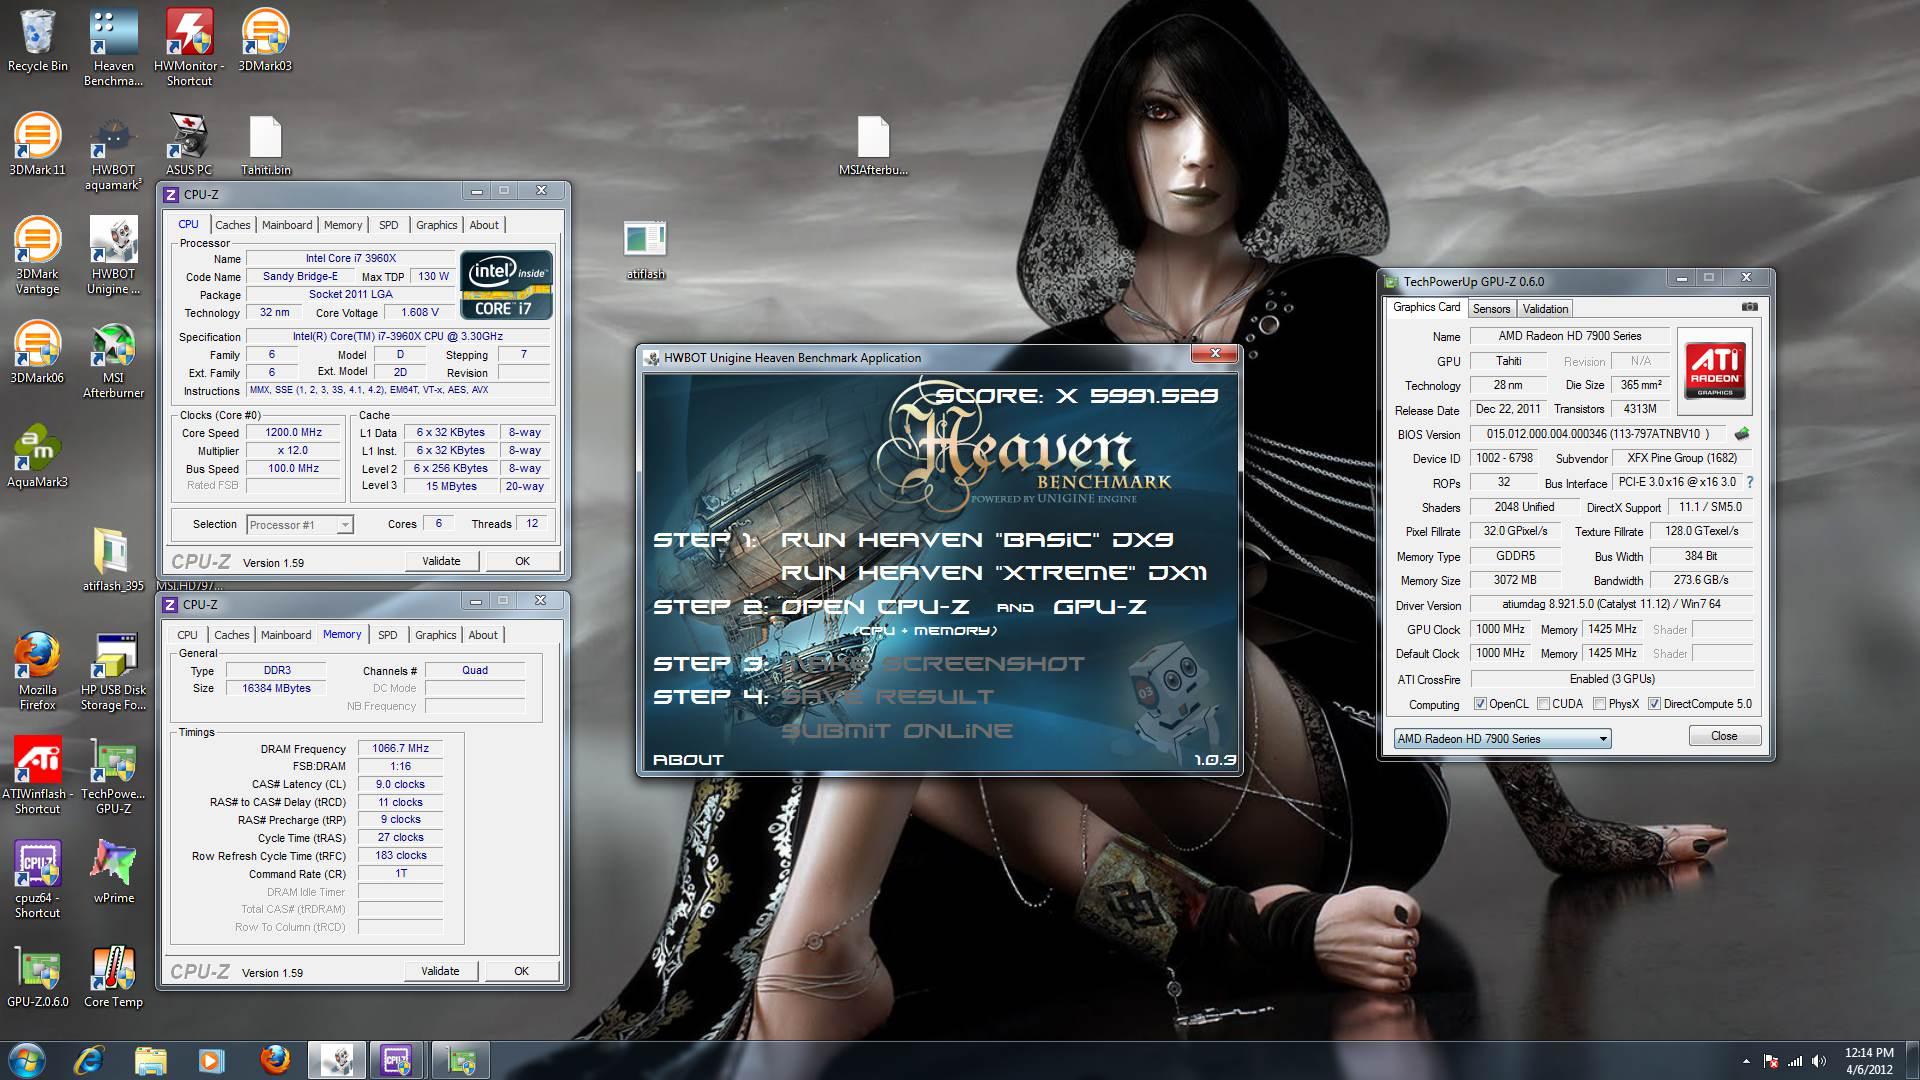Viewport: 1920px width, 1080px height.
Task: Select Tahiti.bin file on desktop
Action: (x=265, y=144)
